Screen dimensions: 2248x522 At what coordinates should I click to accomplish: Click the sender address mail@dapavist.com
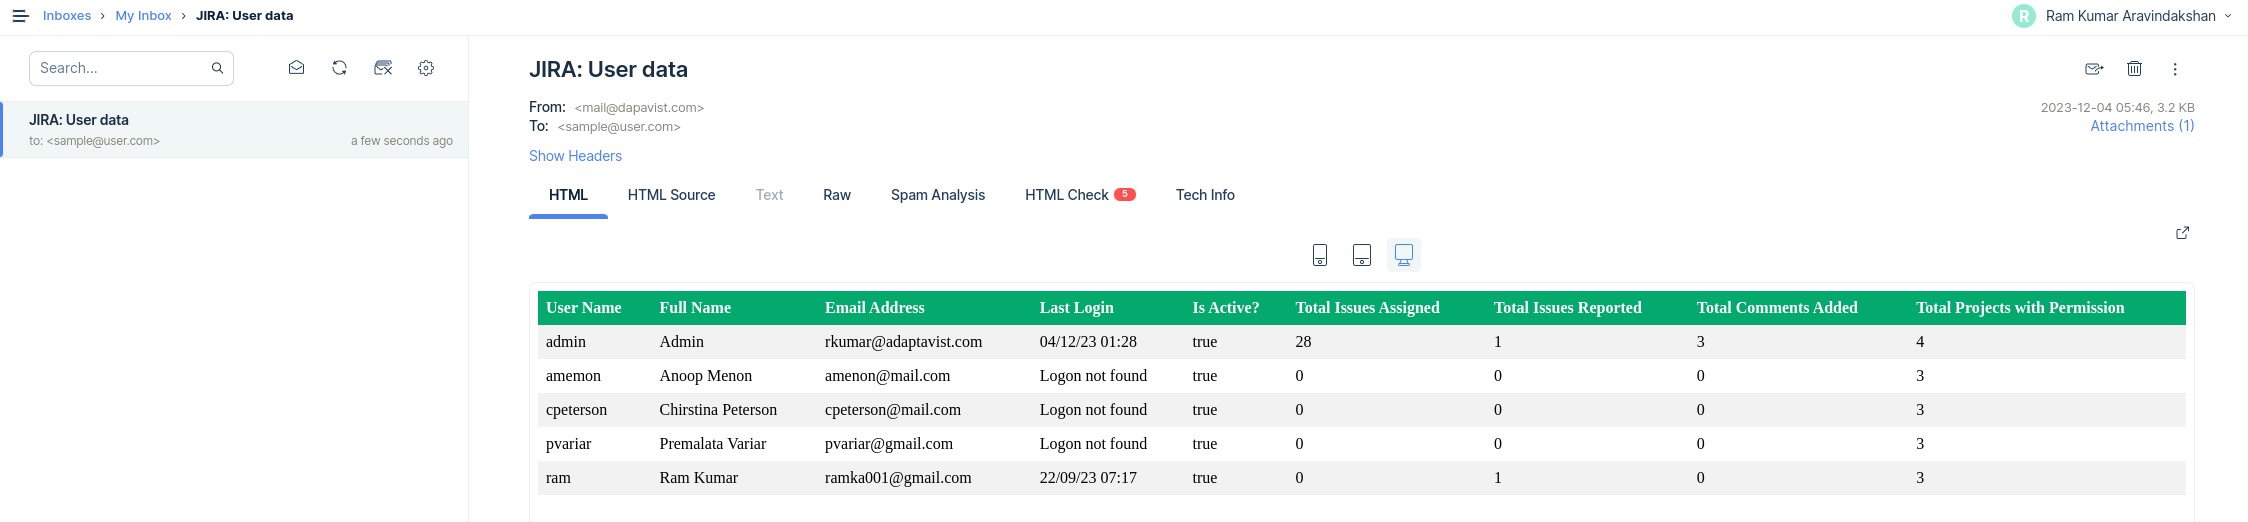point(639,108)
